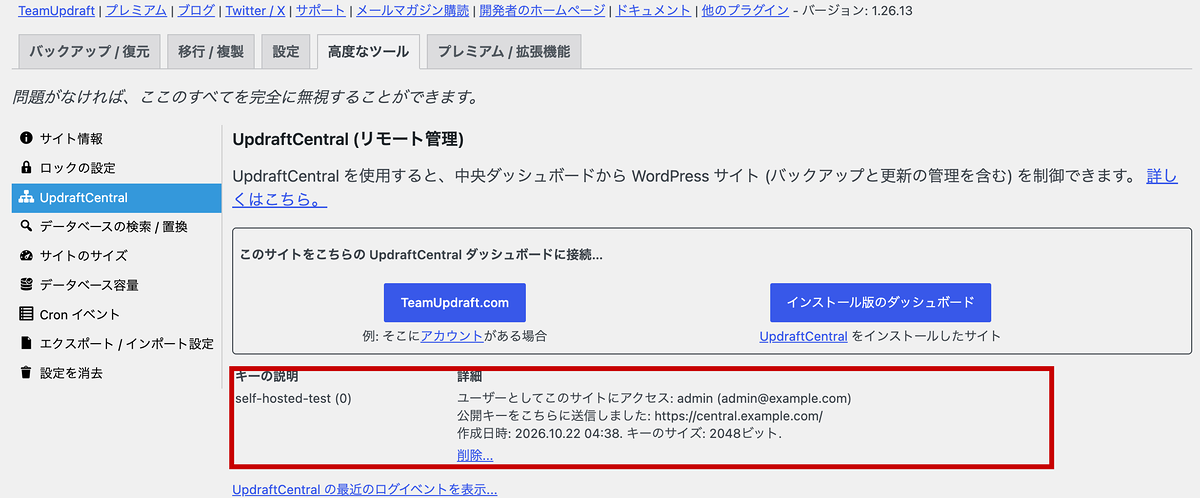Click the UpdraftCentral (リモート管理) heading

pos(348,139)
